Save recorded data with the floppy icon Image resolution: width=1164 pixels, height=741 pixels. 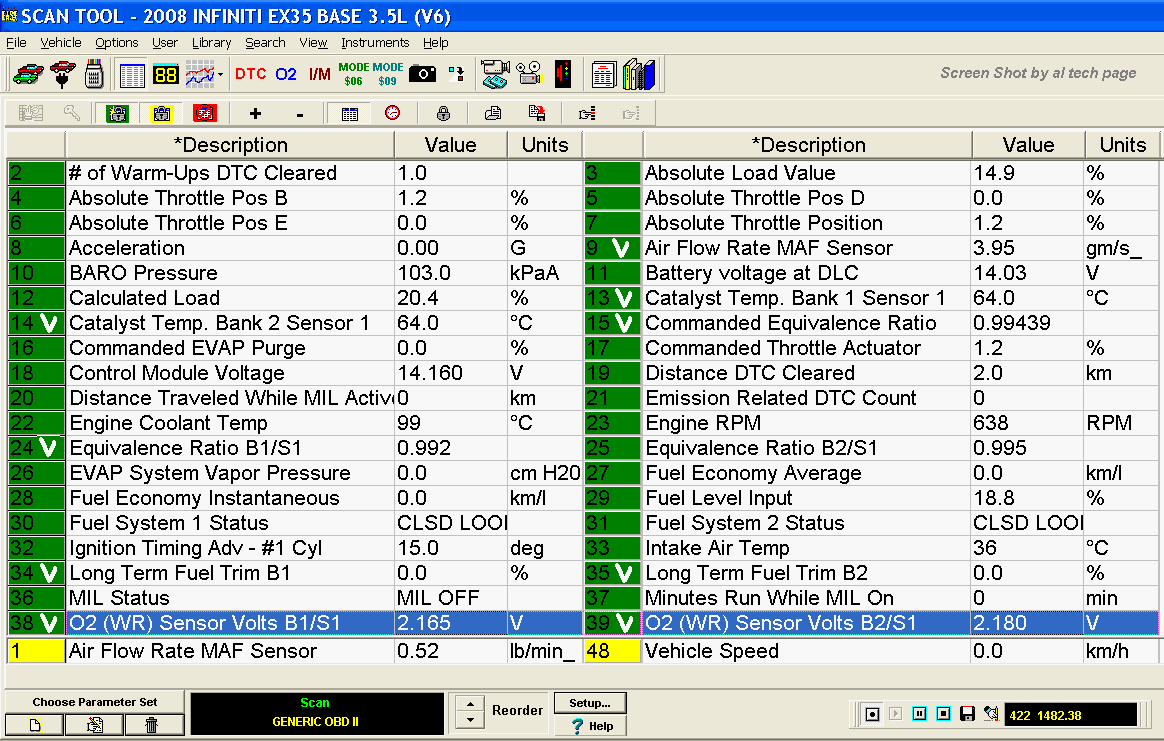pyautogui.click(x=967, y=714)
